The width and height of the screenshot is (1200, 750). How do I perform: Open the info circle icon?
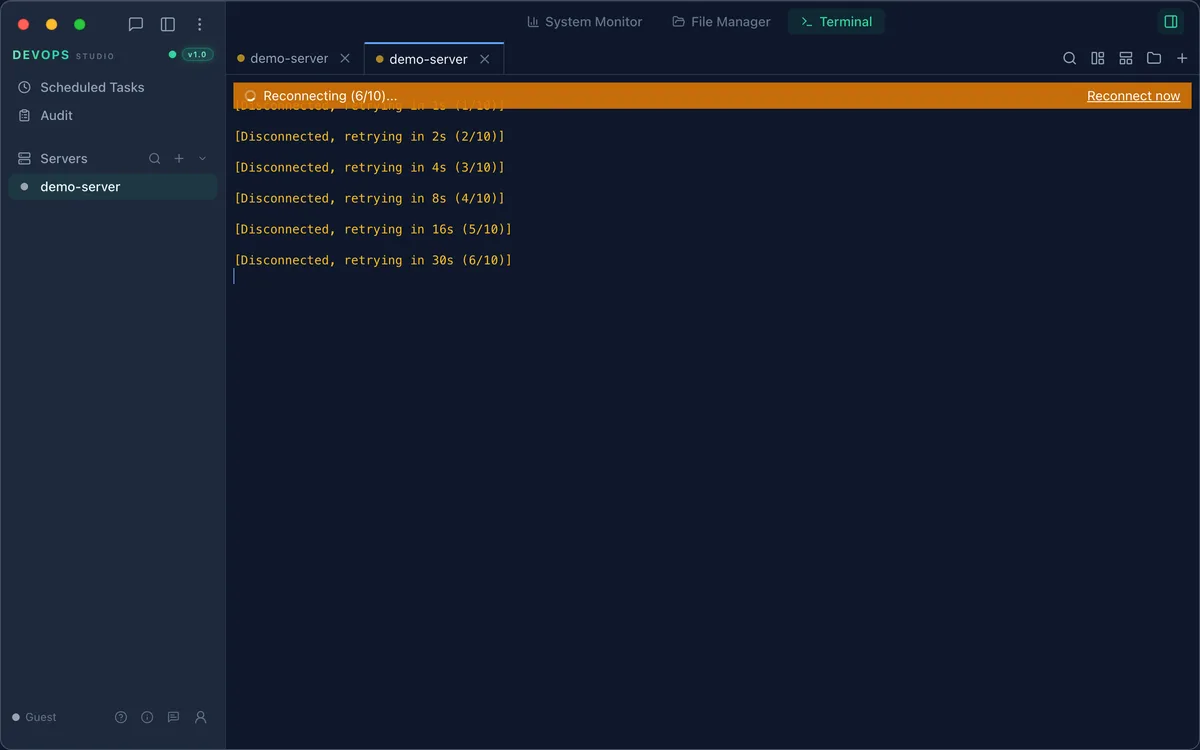[x=147, y=717]
